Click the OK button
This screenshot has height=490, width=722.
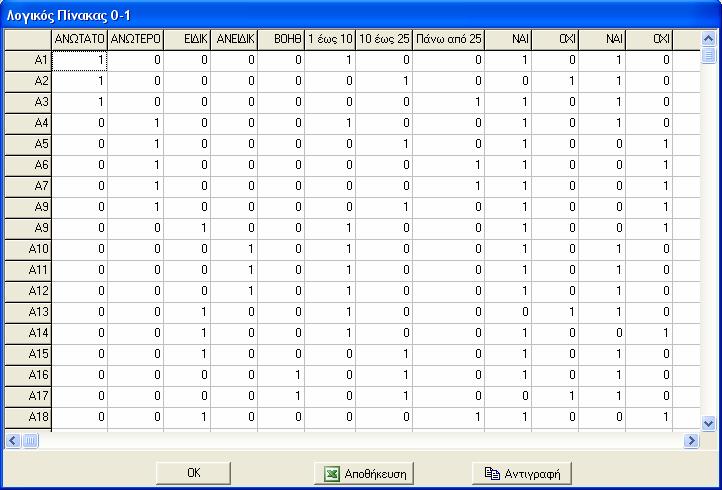tap(193, 473)
